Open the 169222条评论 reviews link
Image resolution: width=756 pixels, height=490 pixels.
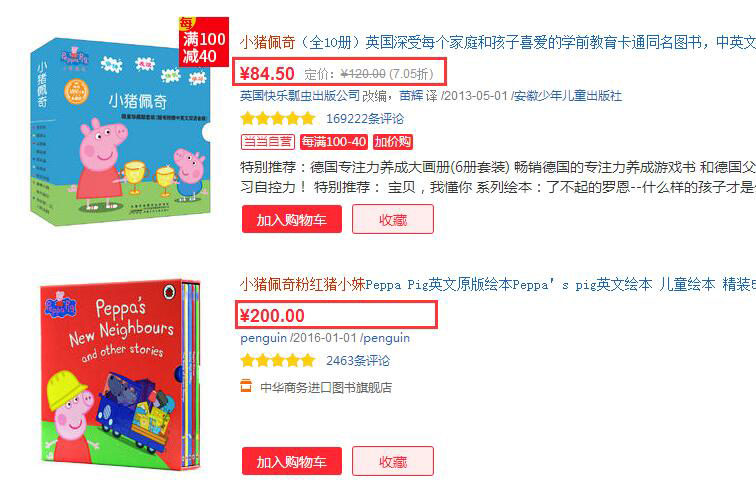(365, 119)
